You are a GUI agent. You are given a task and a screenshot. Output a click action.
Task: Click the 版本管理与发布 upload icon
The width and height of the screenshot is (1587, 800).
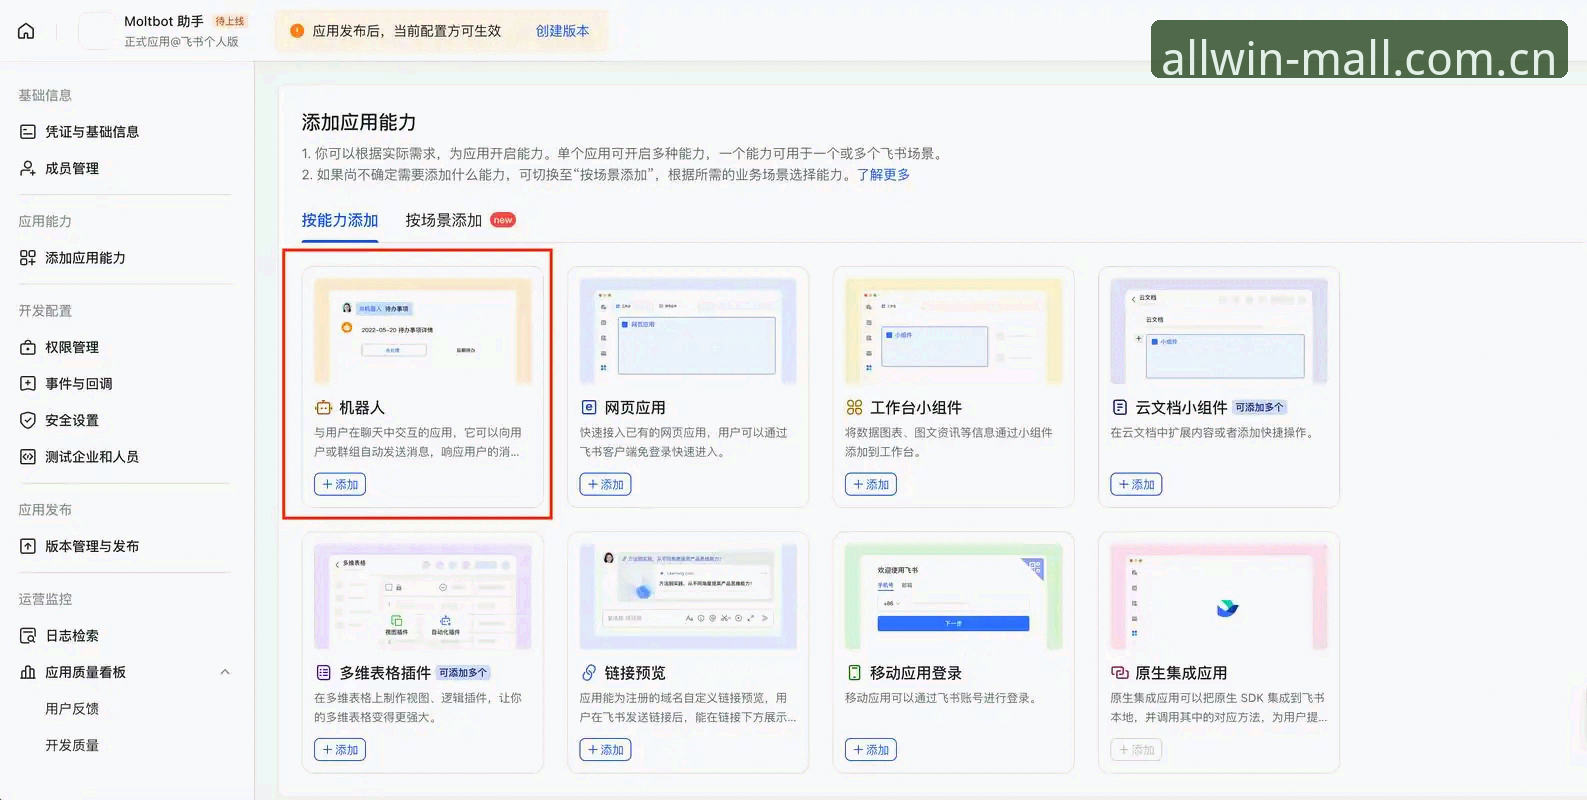coord(28,546)
